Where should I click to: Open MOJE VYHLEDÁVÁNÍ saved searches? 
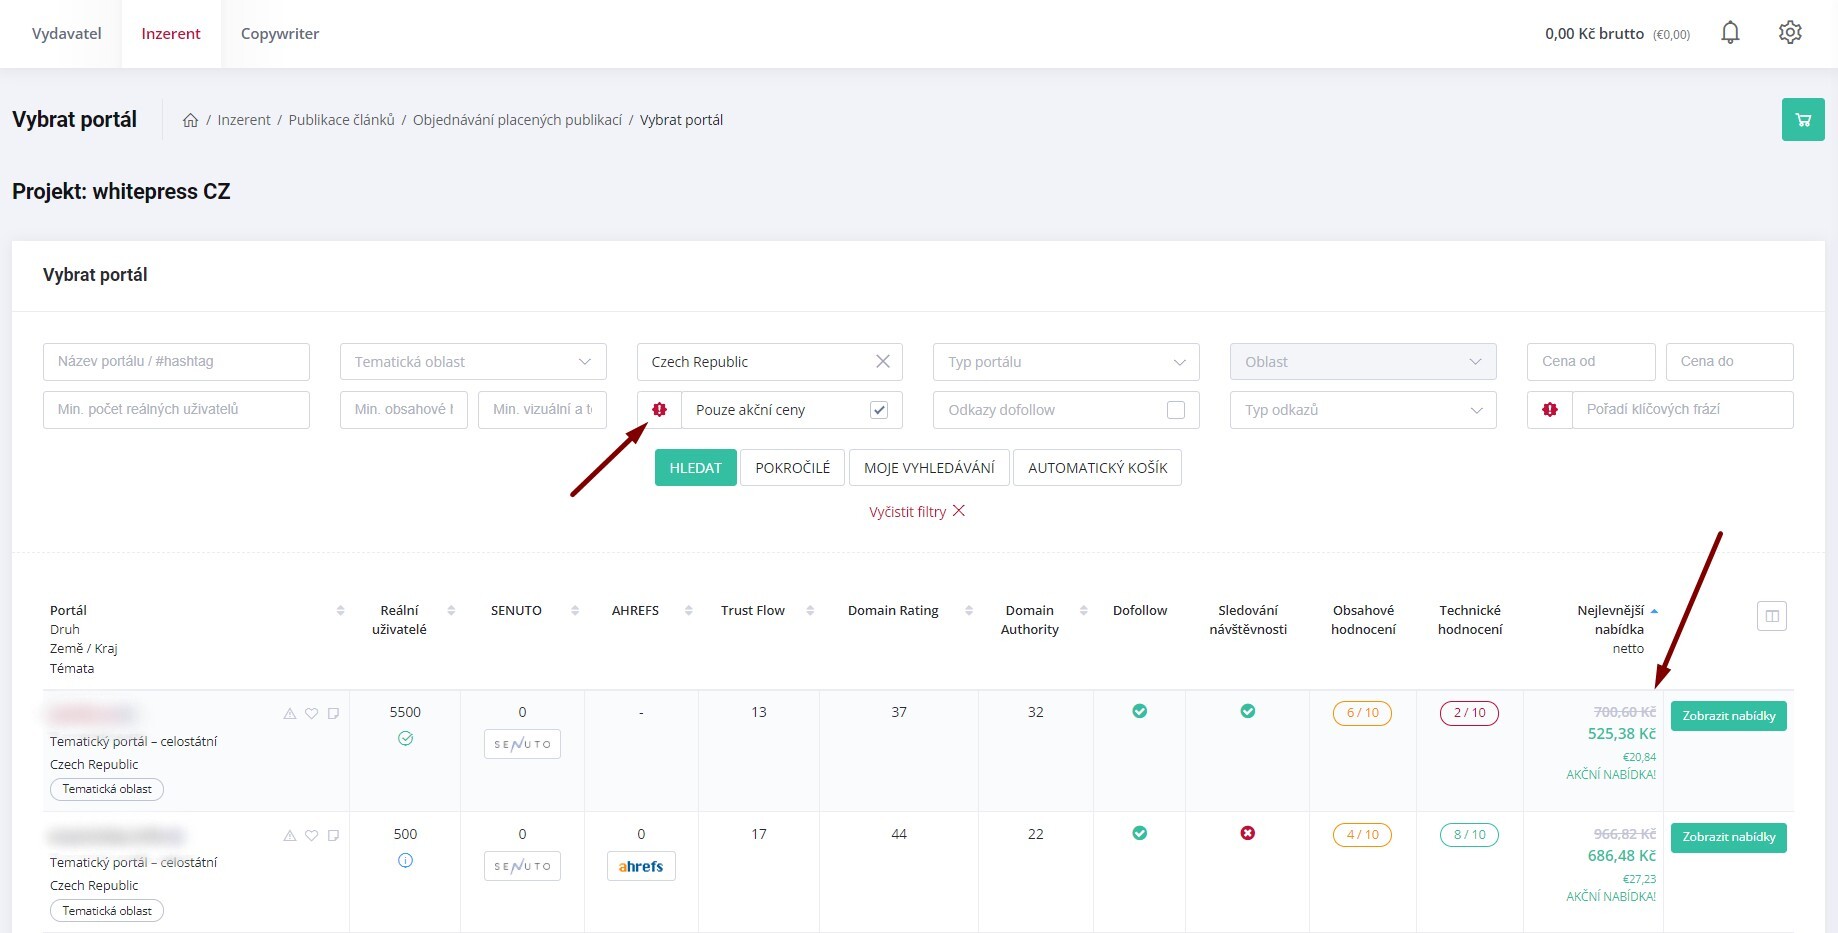point(929,468)
